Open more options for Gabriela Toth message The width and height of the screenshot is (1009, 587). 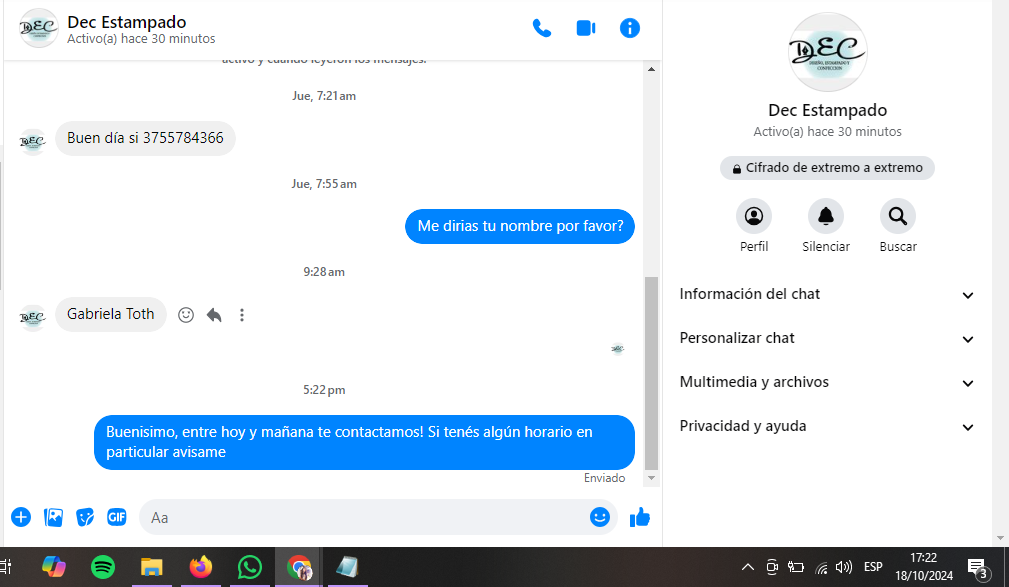pos(242,315)
